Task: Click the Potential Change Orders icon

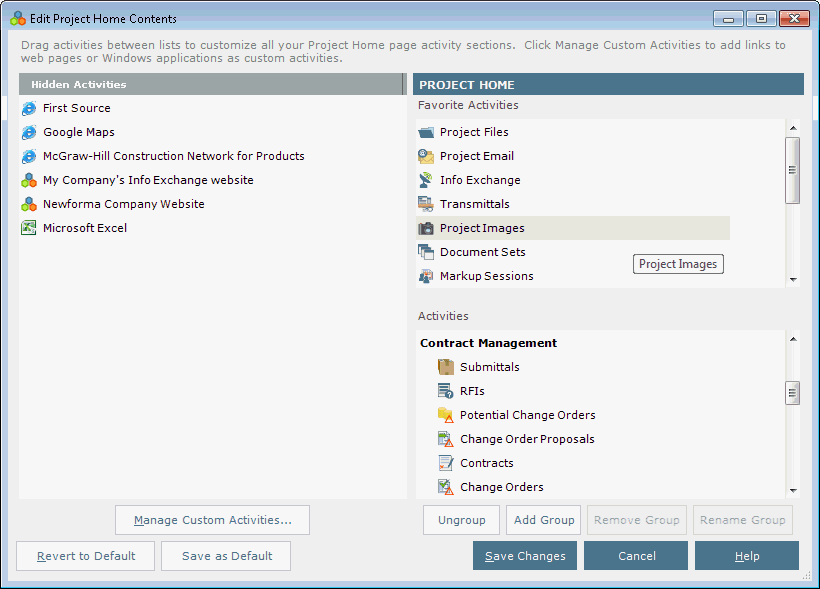Action: (x=446, y=415)
